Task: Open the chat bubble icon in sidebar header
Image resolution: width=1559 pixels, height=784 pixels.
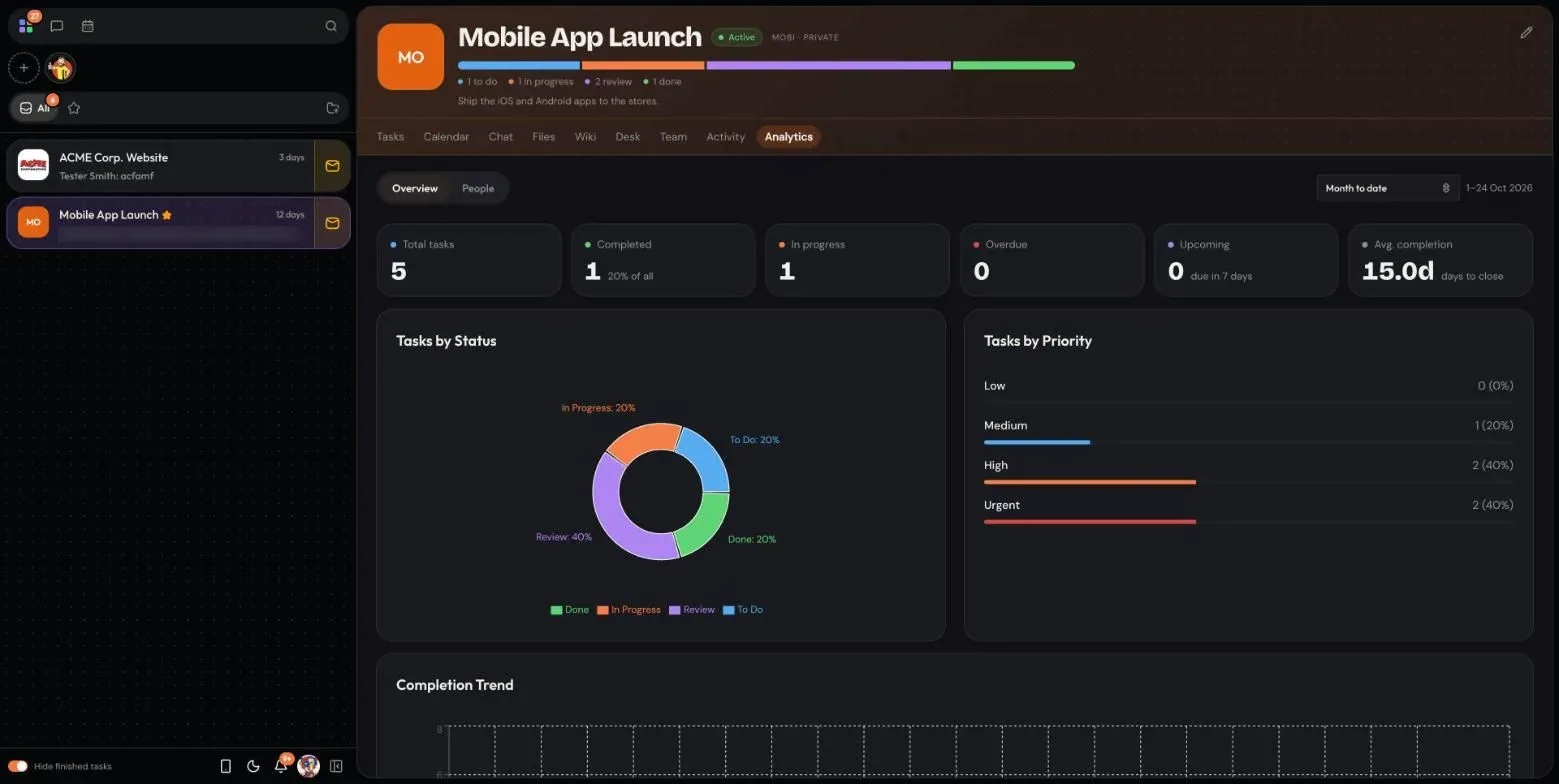Action: 57,26
